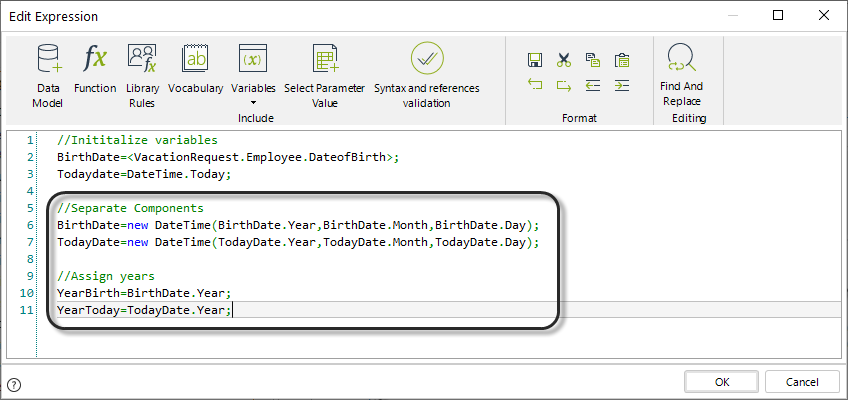This screenshot has width=848, height=400.
Task: Place cursor in "YearToday=TodayDate.Year;" line
Action: tap(144, 310)
